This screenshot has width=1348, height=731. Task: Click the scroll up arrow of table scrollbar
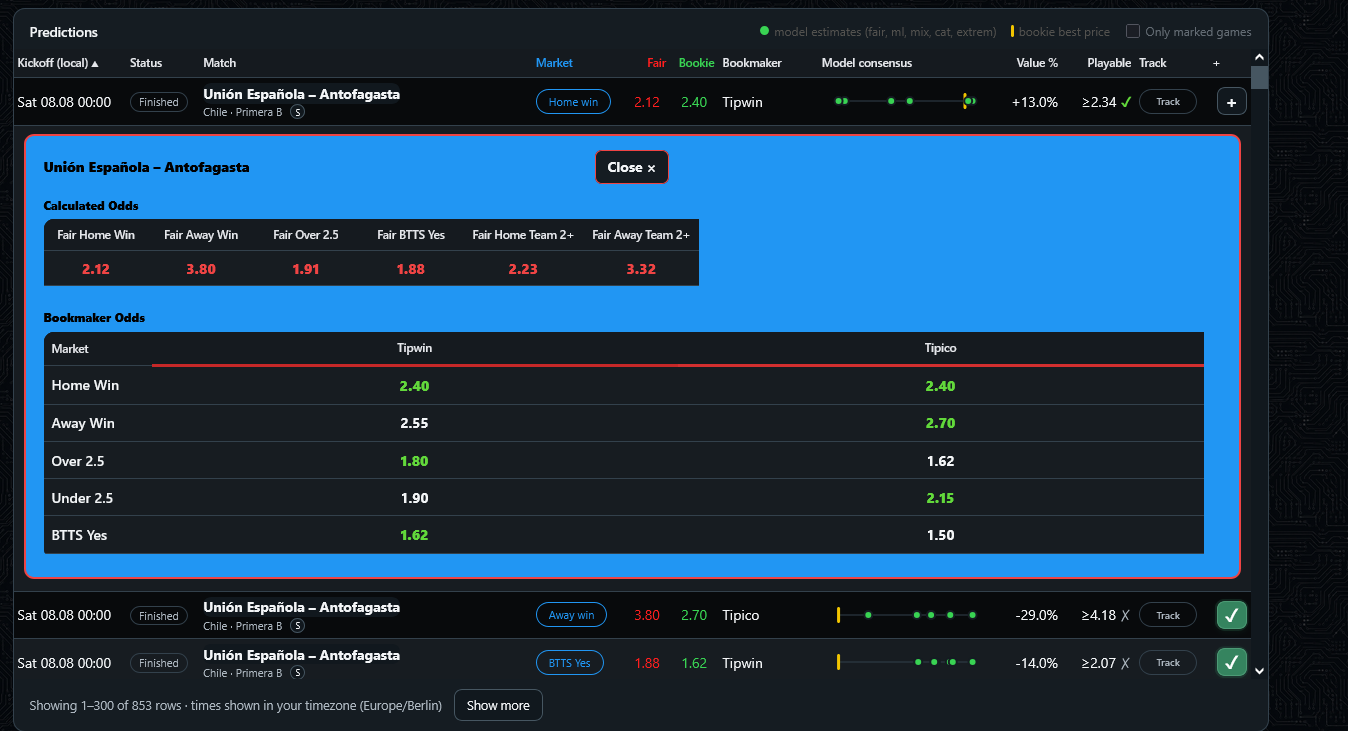1259,57
